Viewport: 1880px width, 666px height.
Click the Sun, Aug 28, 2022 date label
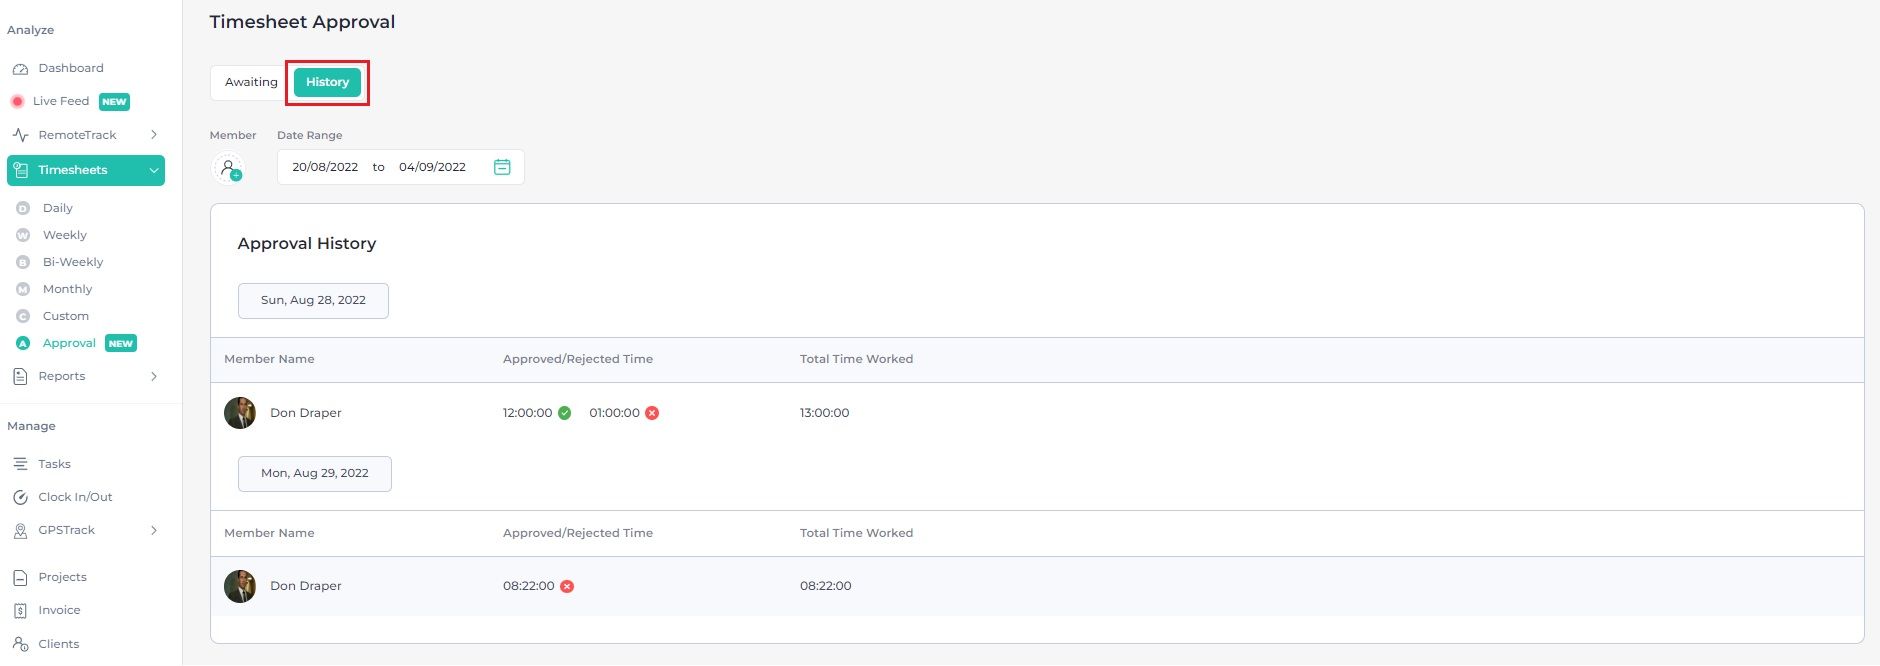[313, 300]
